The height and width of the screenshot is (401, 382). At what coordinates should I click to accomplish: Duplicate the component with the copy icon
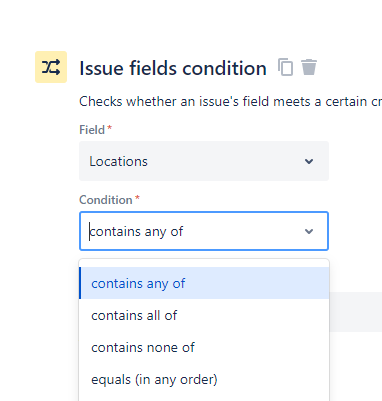(285, 67)
